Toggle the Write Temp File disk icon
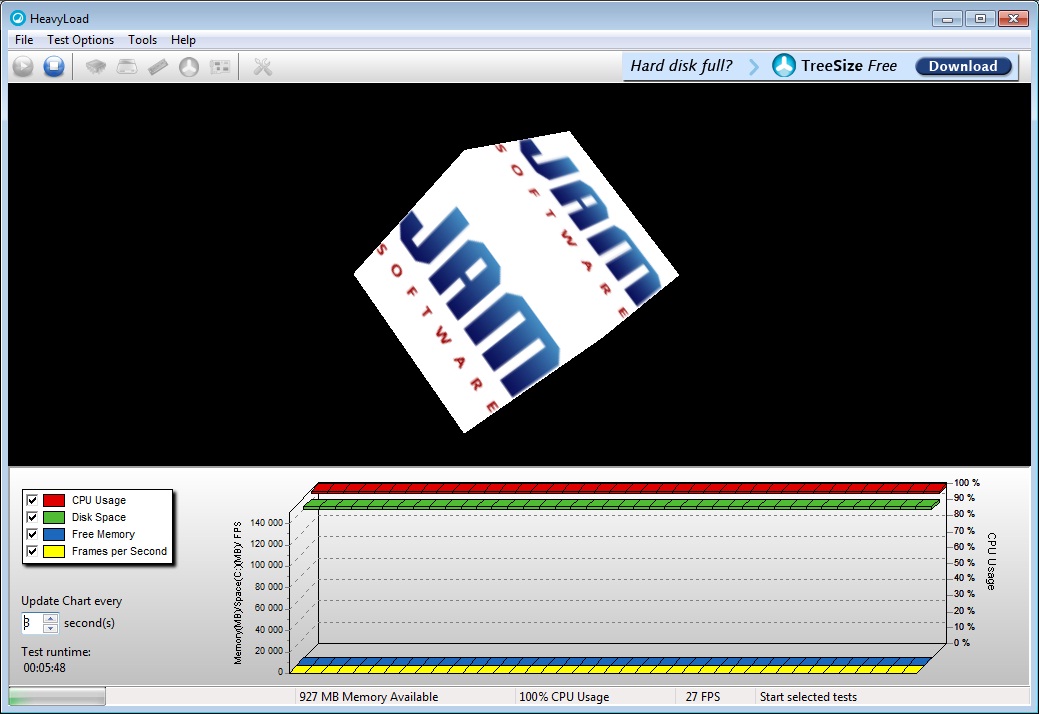Screen dimensions: 1039x714 pos(127,66)
